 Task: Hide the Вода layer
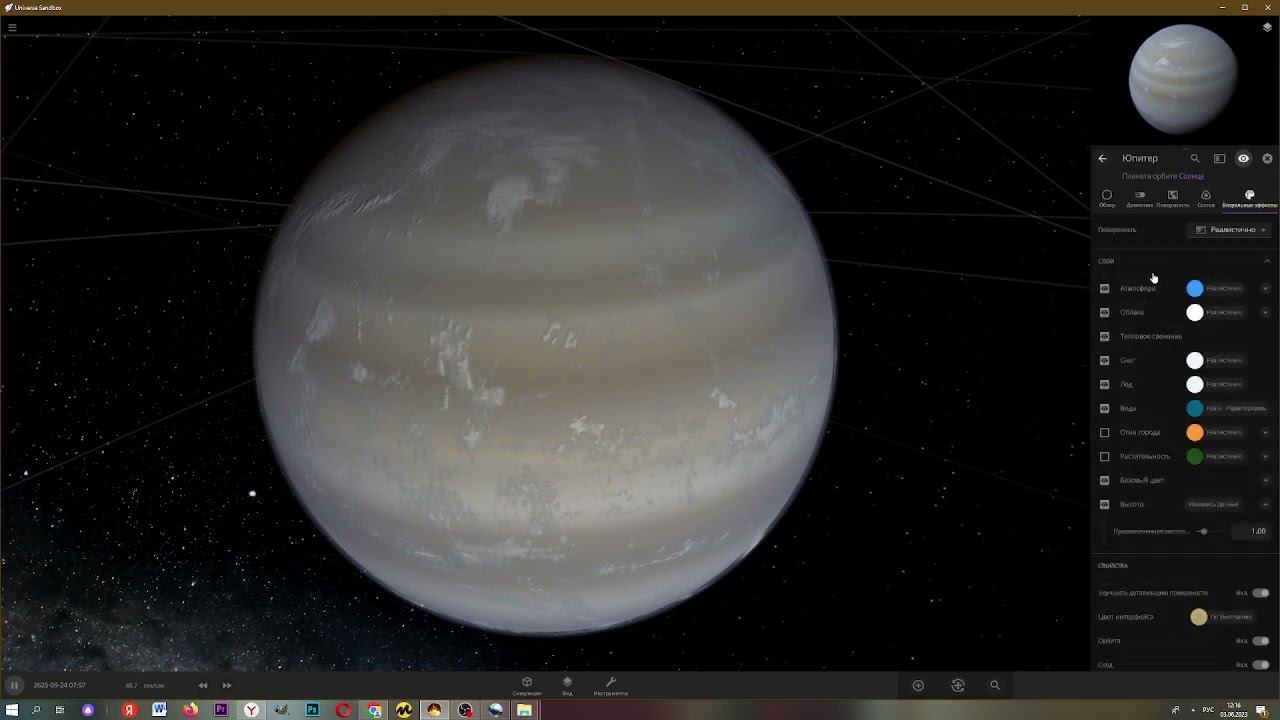click(1105, 408)
